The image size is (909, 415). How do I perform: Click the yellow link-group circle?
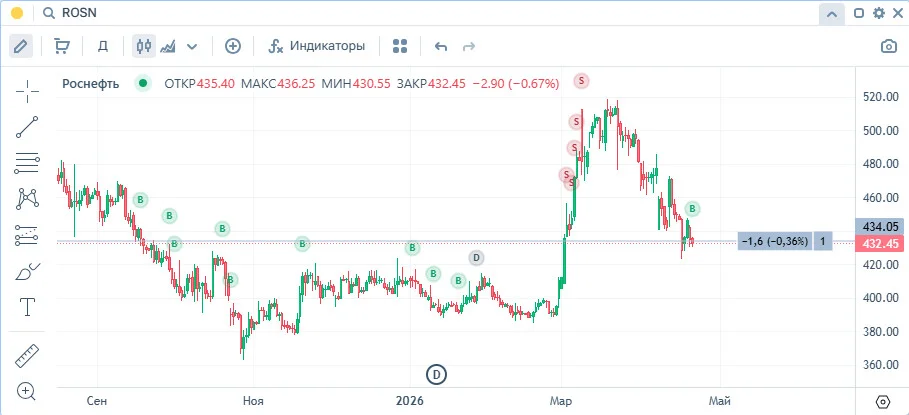[x=17, y=13]
